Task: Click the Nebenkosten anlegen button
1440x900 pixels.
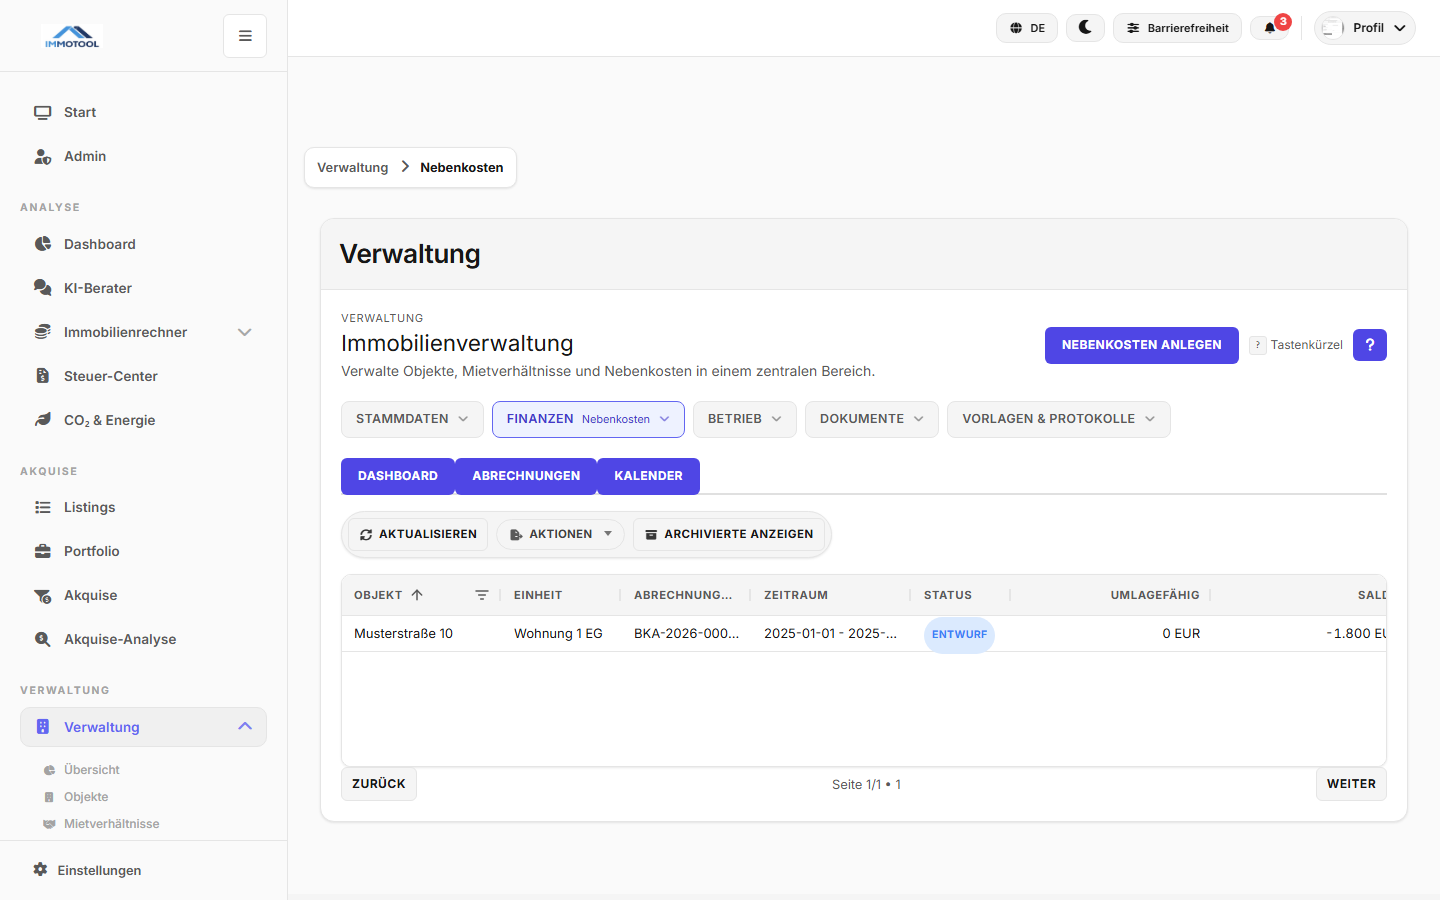Action: [x=1141, y=345]
